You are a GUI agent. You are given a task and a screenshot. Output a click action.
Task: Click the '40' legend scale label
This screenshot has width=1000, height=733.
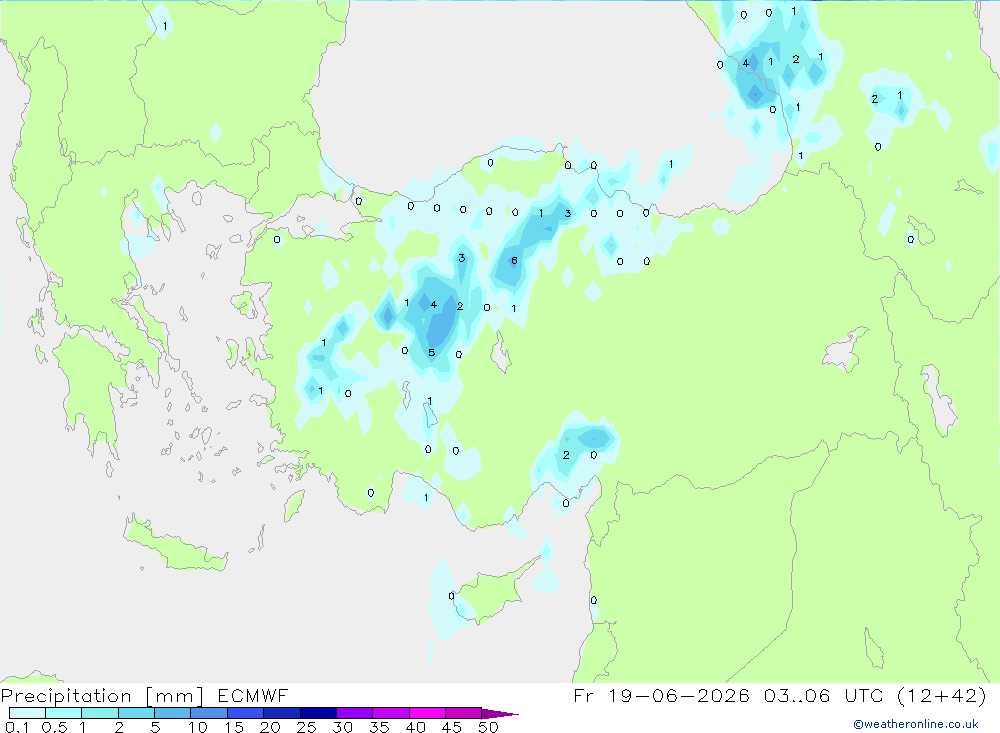pyautogui.click(x=416, y=727)
